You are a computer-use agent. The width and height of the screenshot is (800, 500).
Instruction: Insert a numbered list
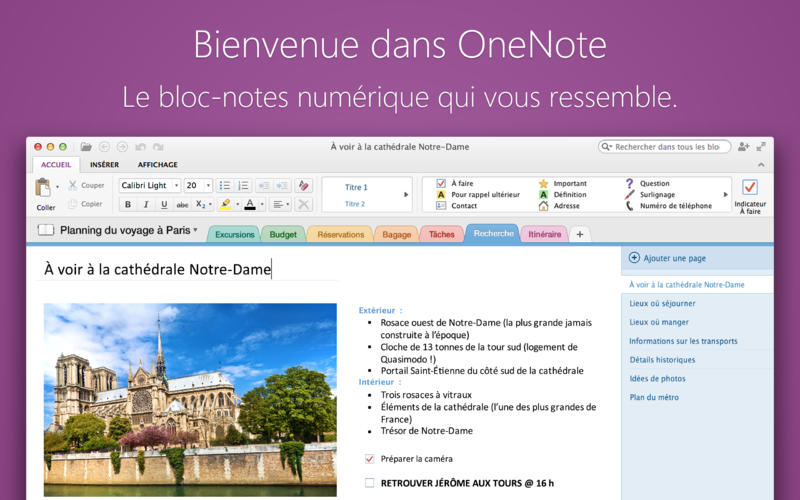point(243,186)
